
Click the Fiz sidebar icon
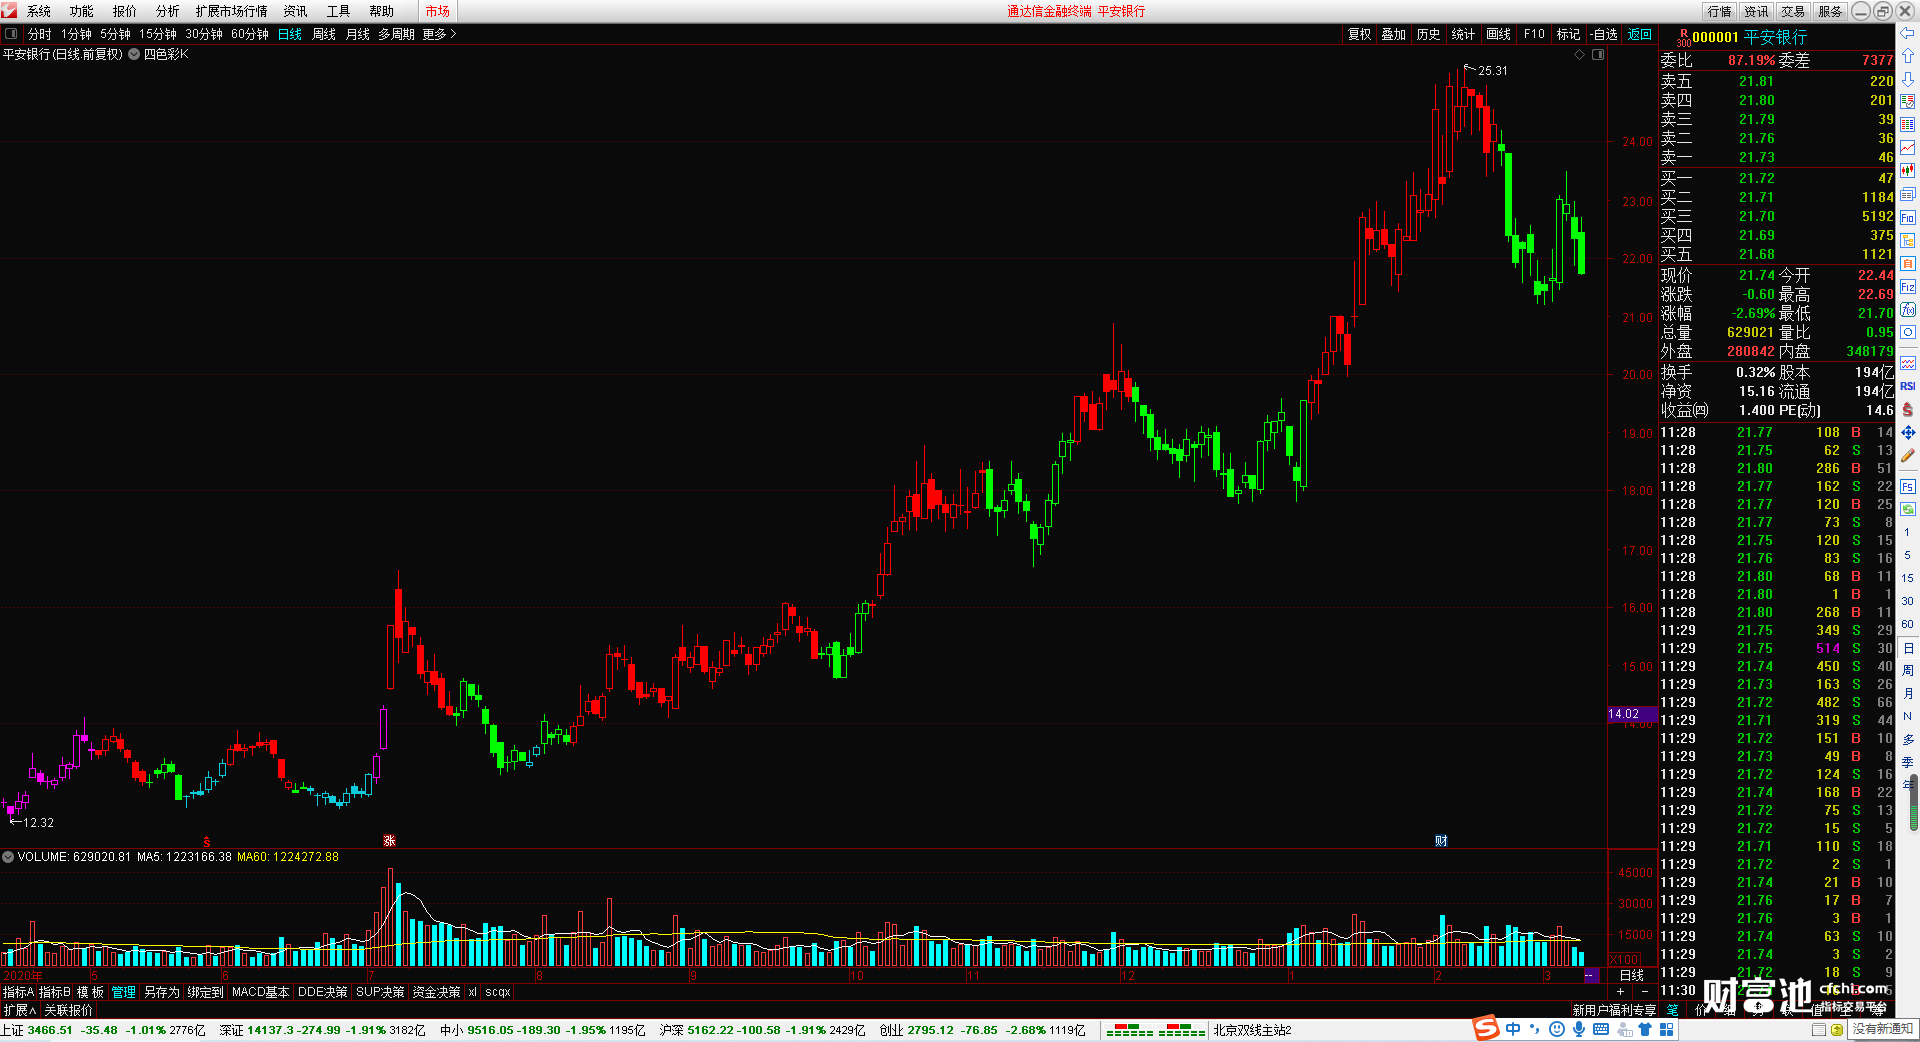tap(1908, 287)
